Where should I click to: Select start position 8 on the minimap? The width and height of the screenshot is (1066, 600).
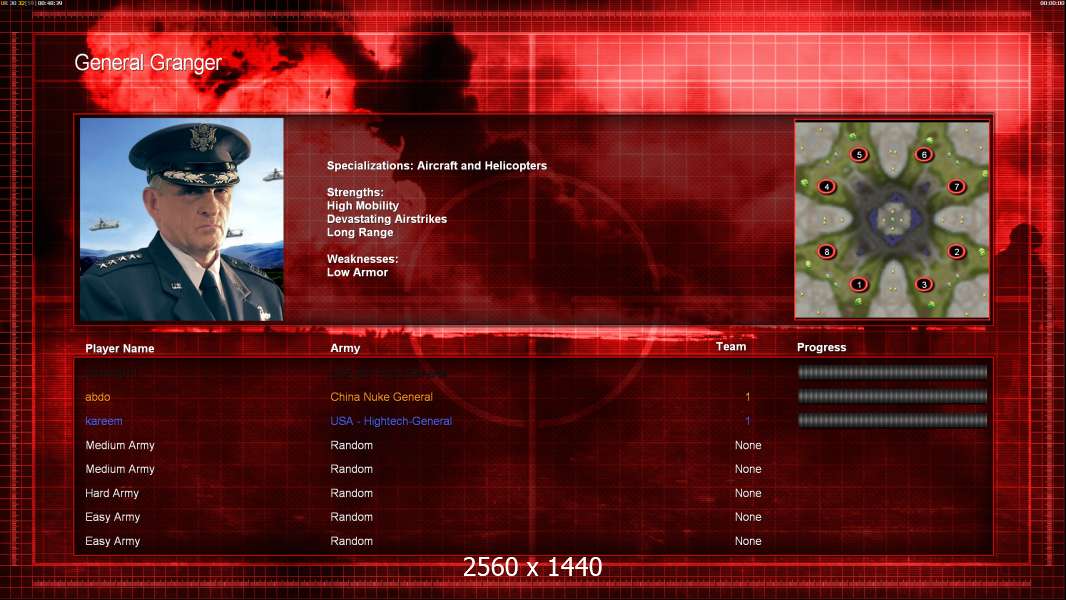[x=827, y=252]
